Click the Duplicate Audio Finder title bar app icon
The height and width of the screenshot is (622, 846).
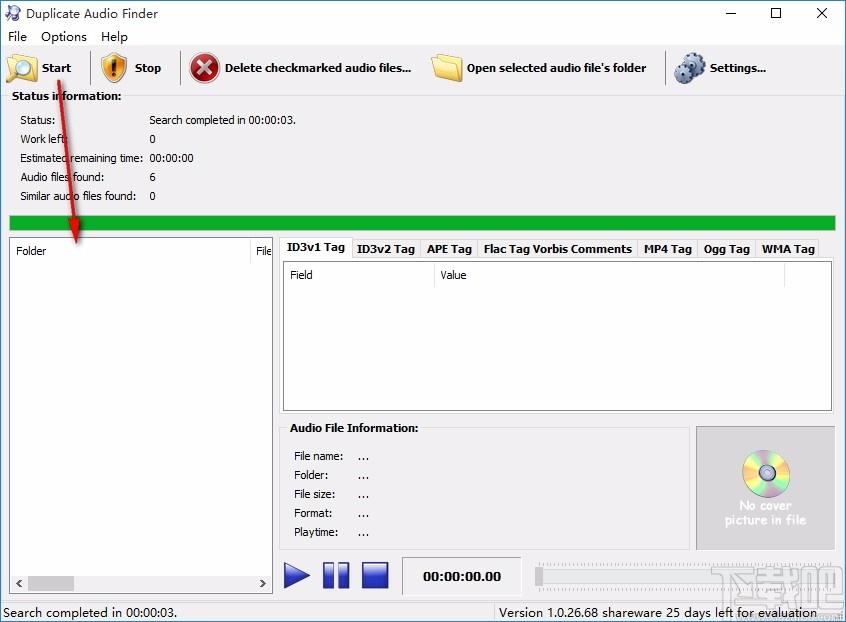12,13
